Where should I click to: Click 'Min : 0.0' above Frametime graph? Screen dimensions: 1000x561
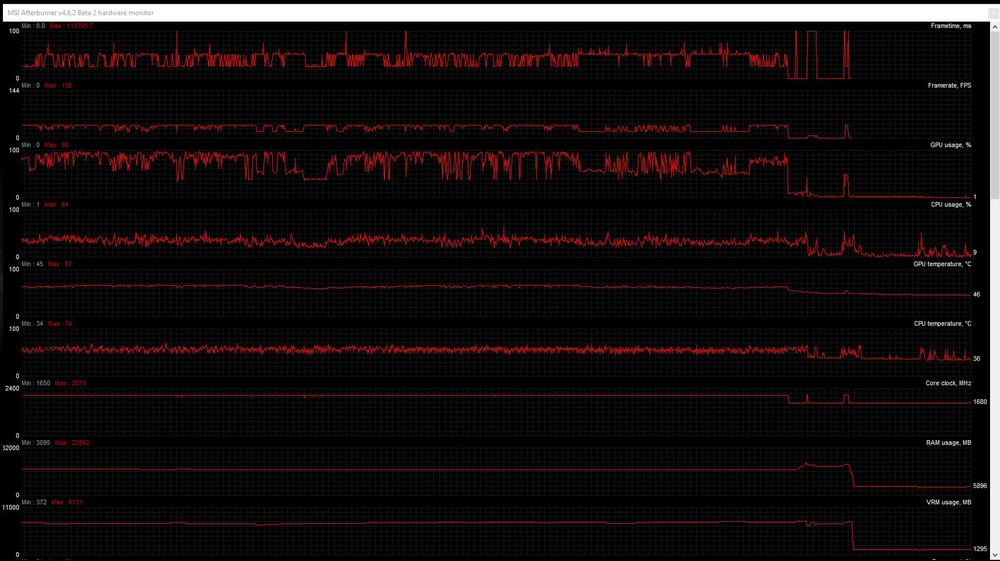[x=33, y=26]
